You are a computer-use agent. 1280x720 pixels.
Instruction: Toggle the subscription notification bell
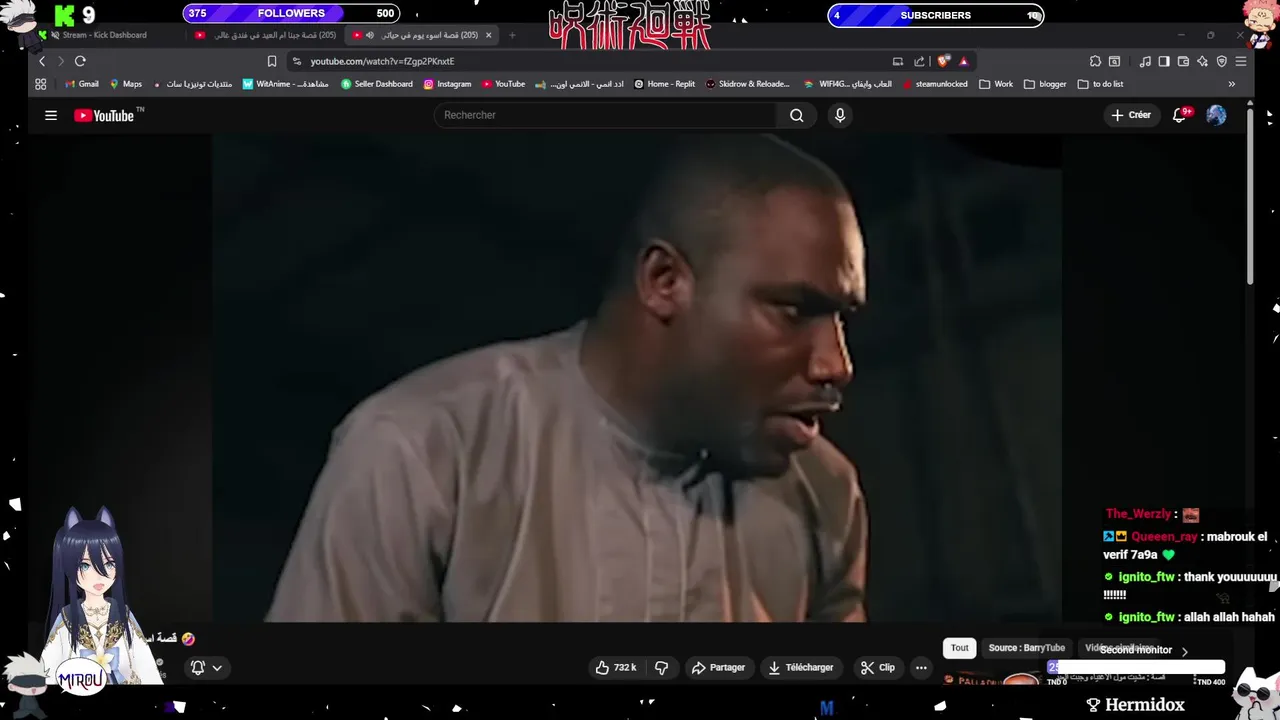pos(198,667)
